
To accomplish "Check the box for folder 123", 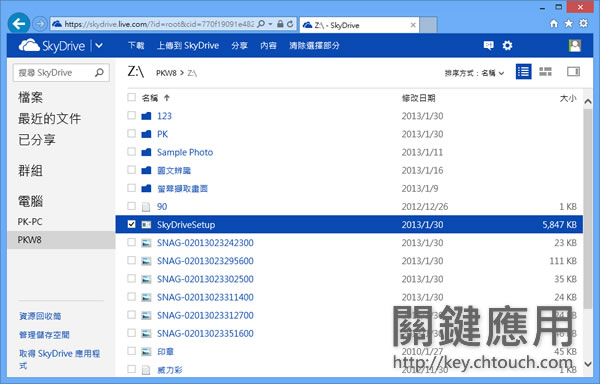I will pos(131,115).
